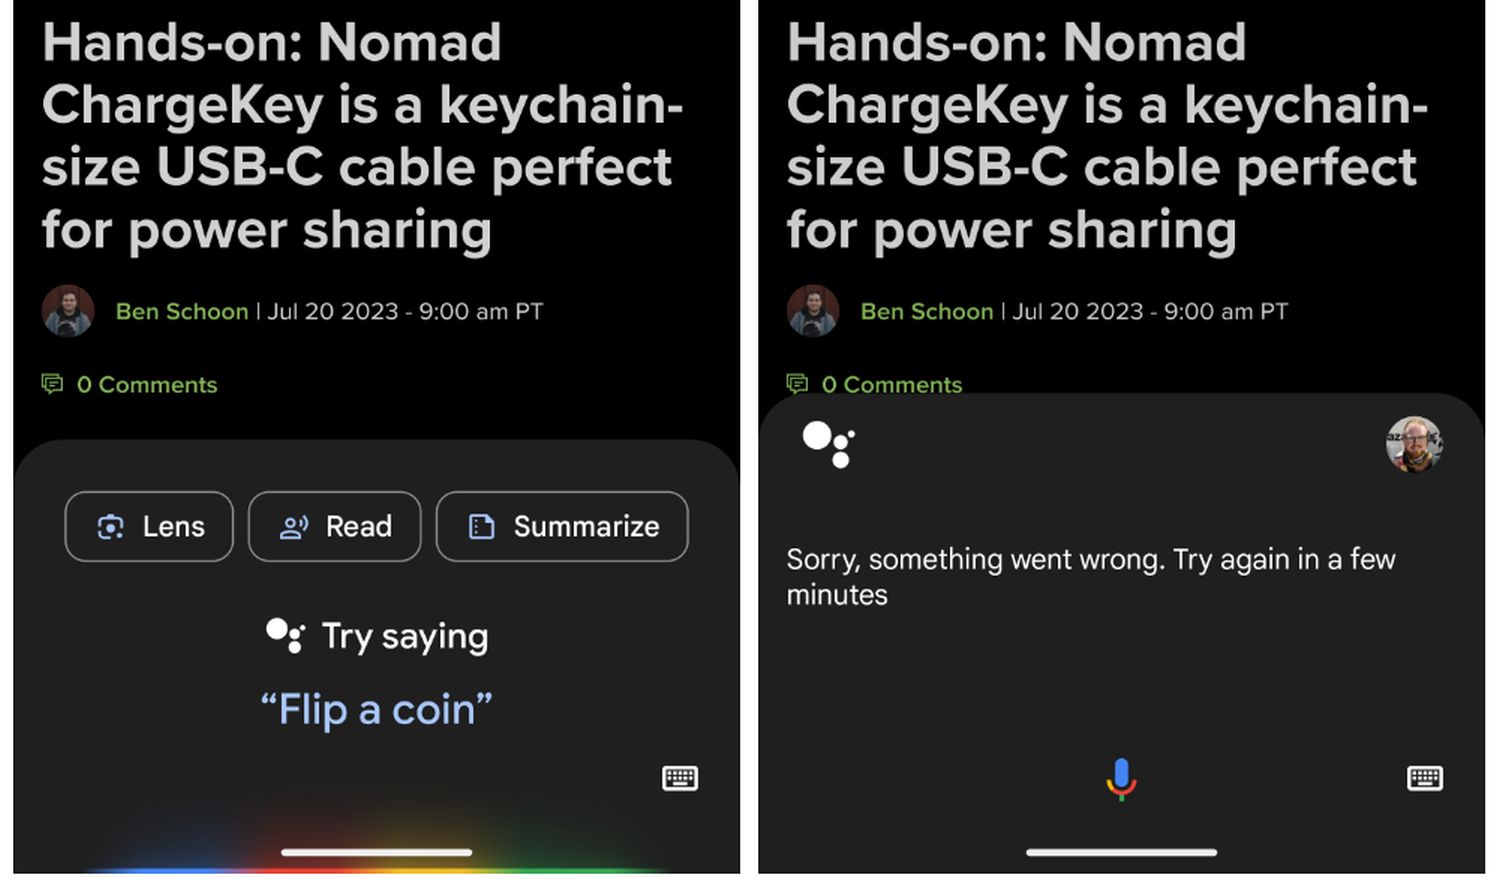Tap the Nomad ChargeKey headline above the Lens chip
The width and height of the screenshot is (1500, 887).
(360, 136)
